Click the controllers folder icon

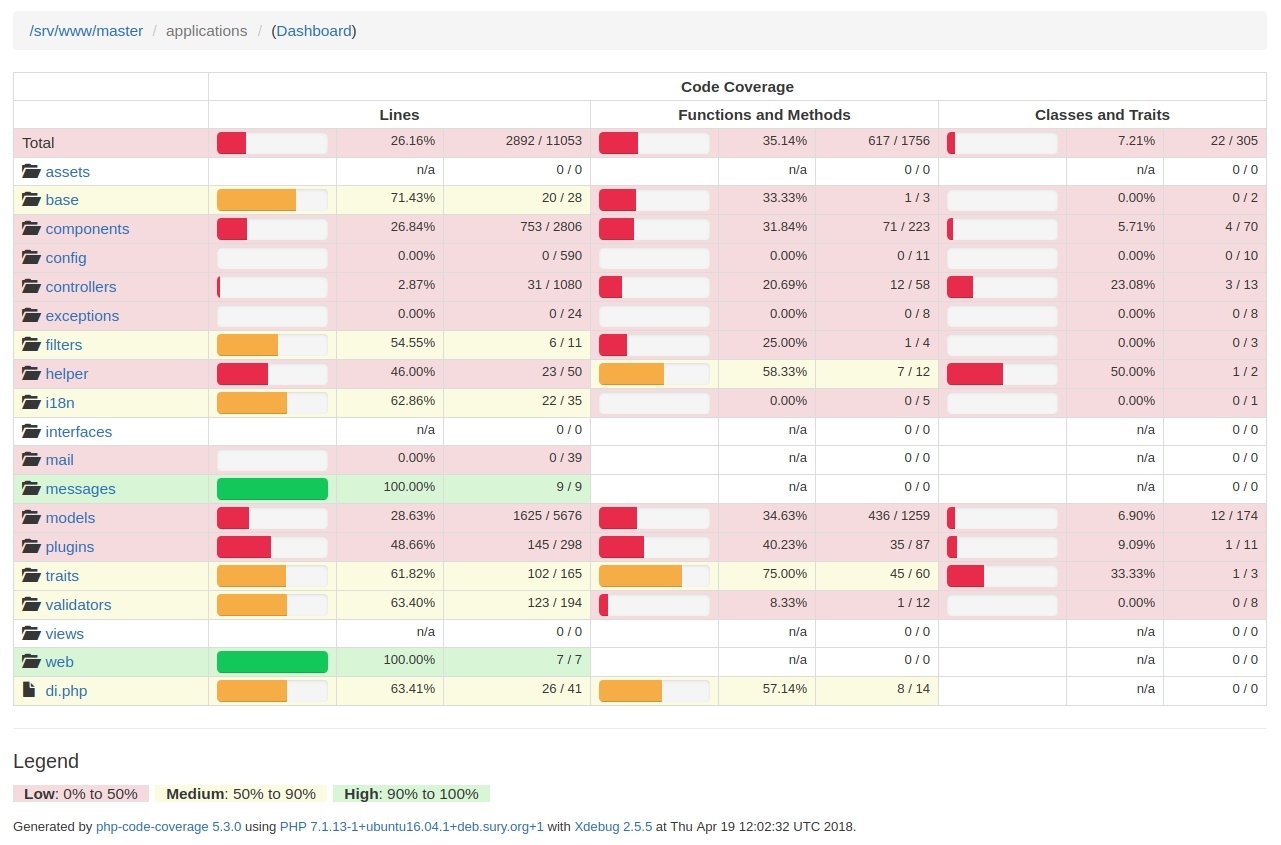pyautogui.click(x=30, y=287)
